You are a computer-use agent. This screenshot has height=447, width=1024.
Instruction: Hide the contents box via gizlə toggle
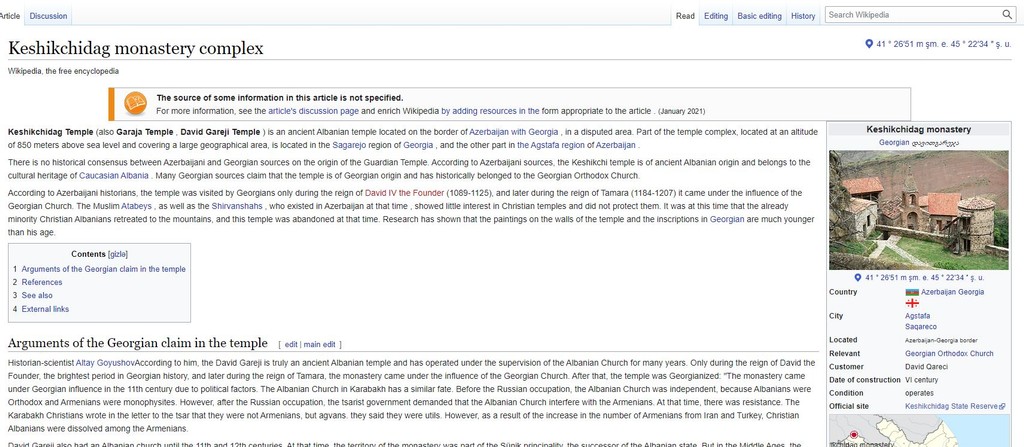pos(118,254)
